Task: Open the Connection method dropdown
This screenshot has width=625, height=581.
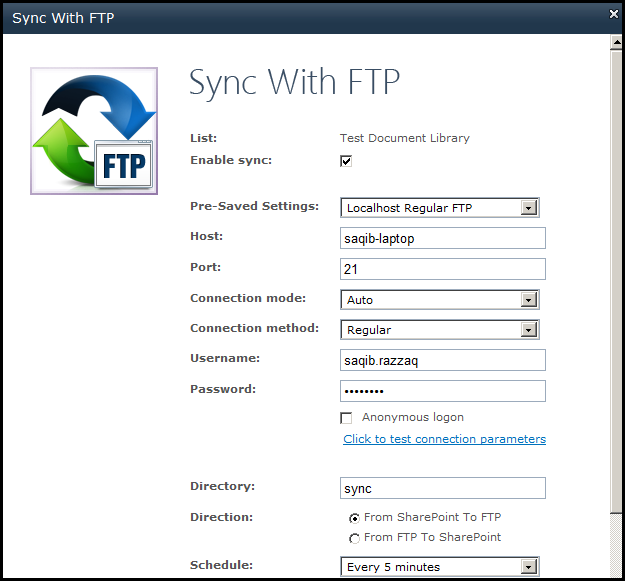Action: click(x=440, y=330)
